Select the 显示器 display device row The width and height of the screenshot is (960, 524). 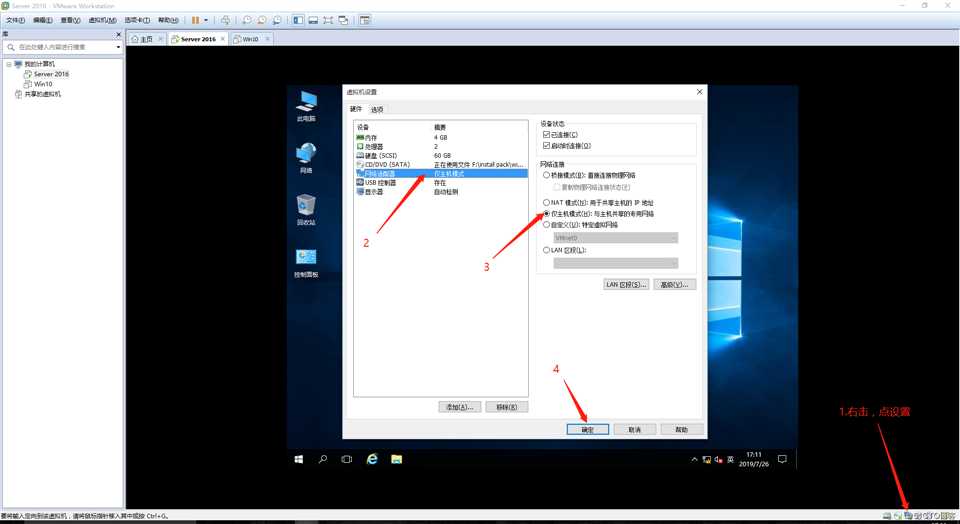coord(441,192)
